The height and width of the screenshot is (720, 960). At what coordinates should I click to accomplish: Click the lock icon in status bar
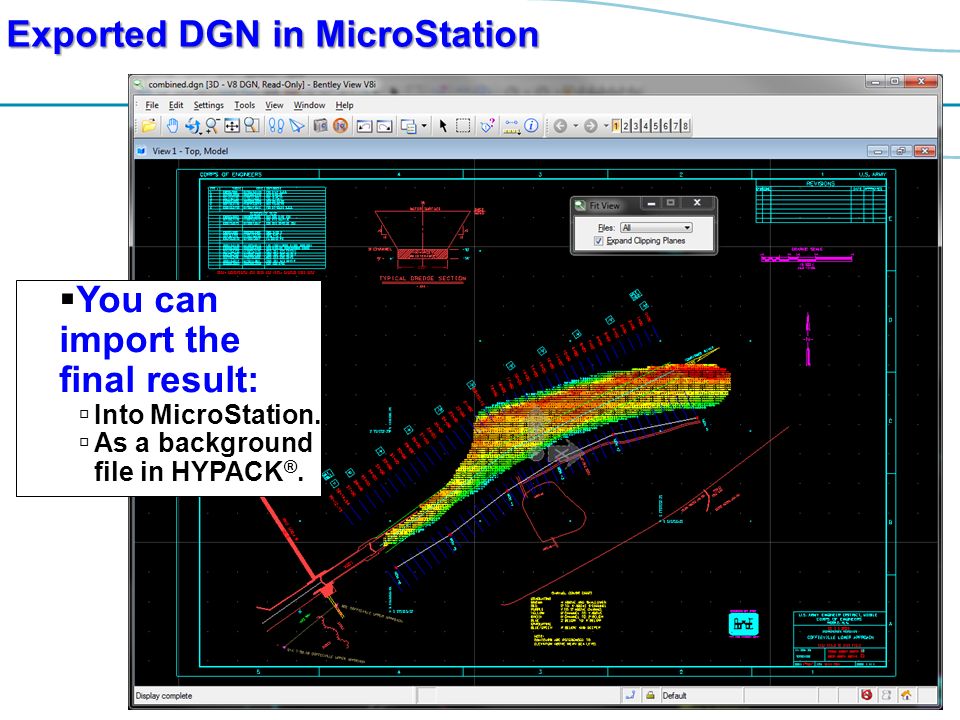point(650,695)
